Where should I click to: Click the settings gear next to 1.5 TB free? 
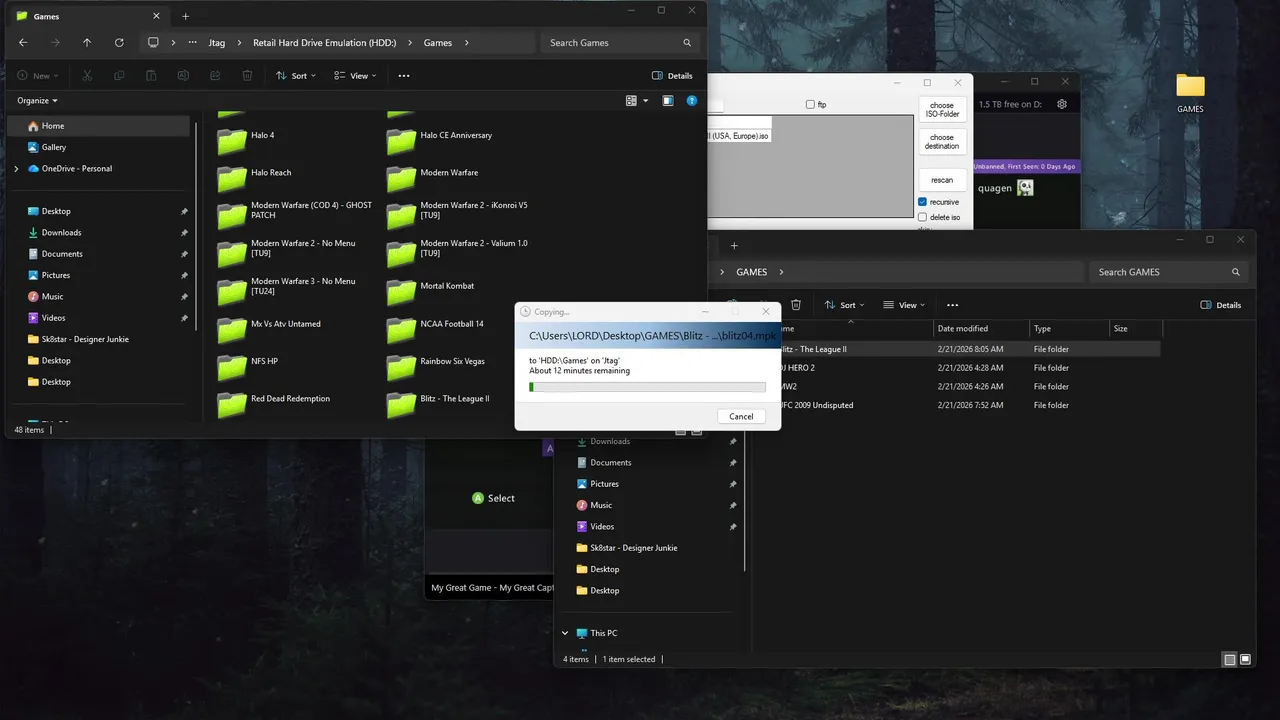click(1062, 104)
